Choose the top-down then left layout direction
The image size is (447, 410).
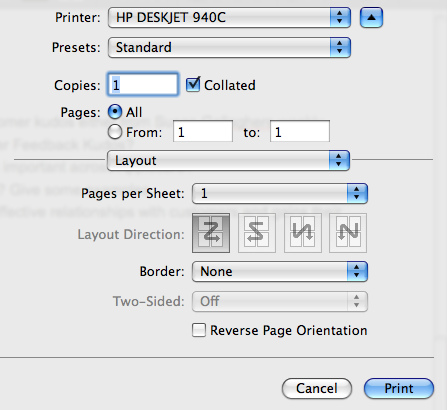(348, 233)
